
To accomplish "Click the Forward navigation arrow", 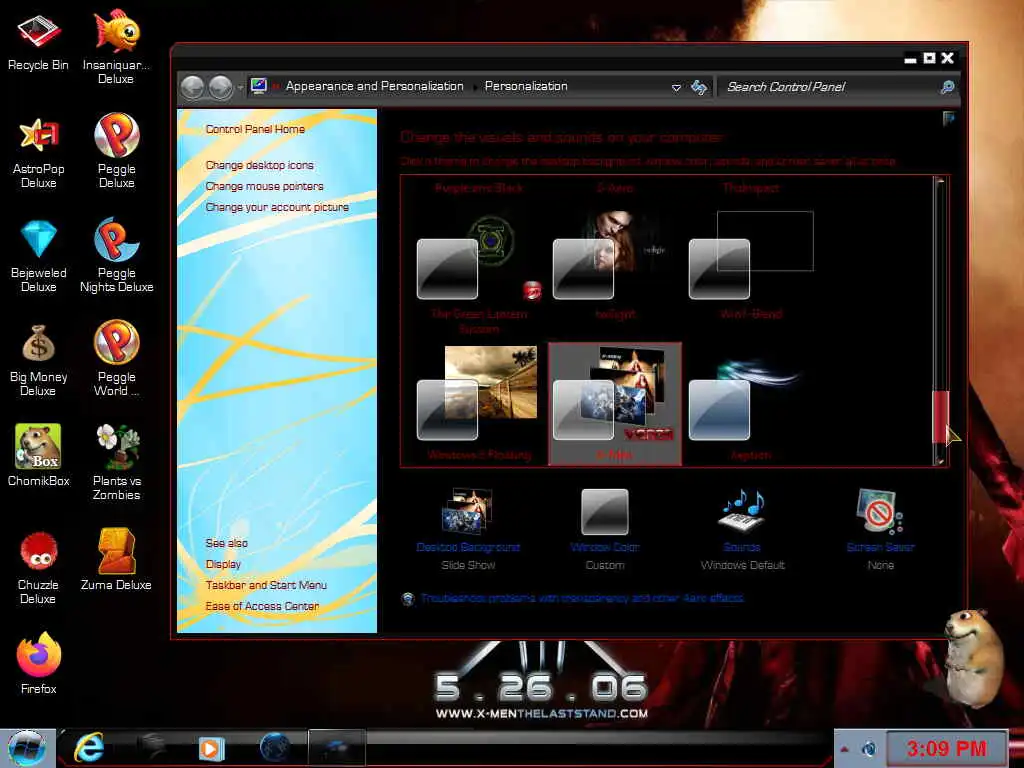I will click(x=221, y=87).
